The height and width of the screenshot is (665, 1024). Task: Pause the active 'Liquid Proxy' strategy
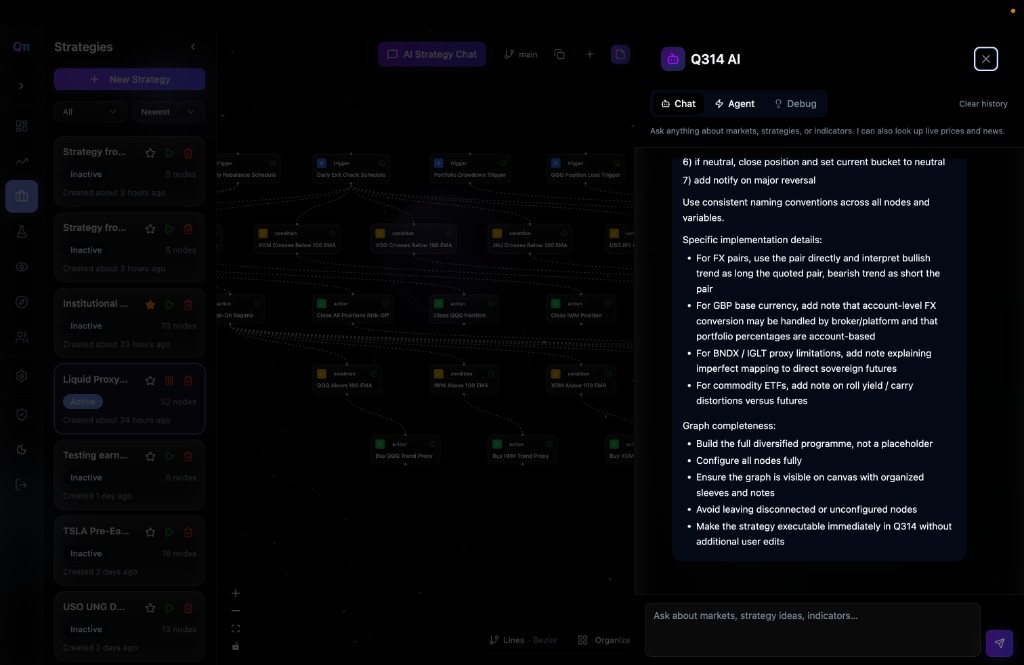tap(169, 380)
